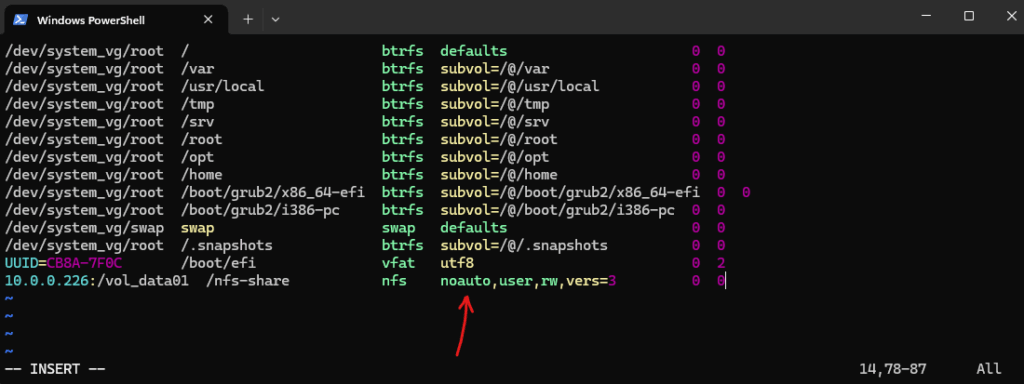Expand the new tab profile dropdown
Image resolution: width=1024 pixels, height=384 pixels.
[276, 20]
